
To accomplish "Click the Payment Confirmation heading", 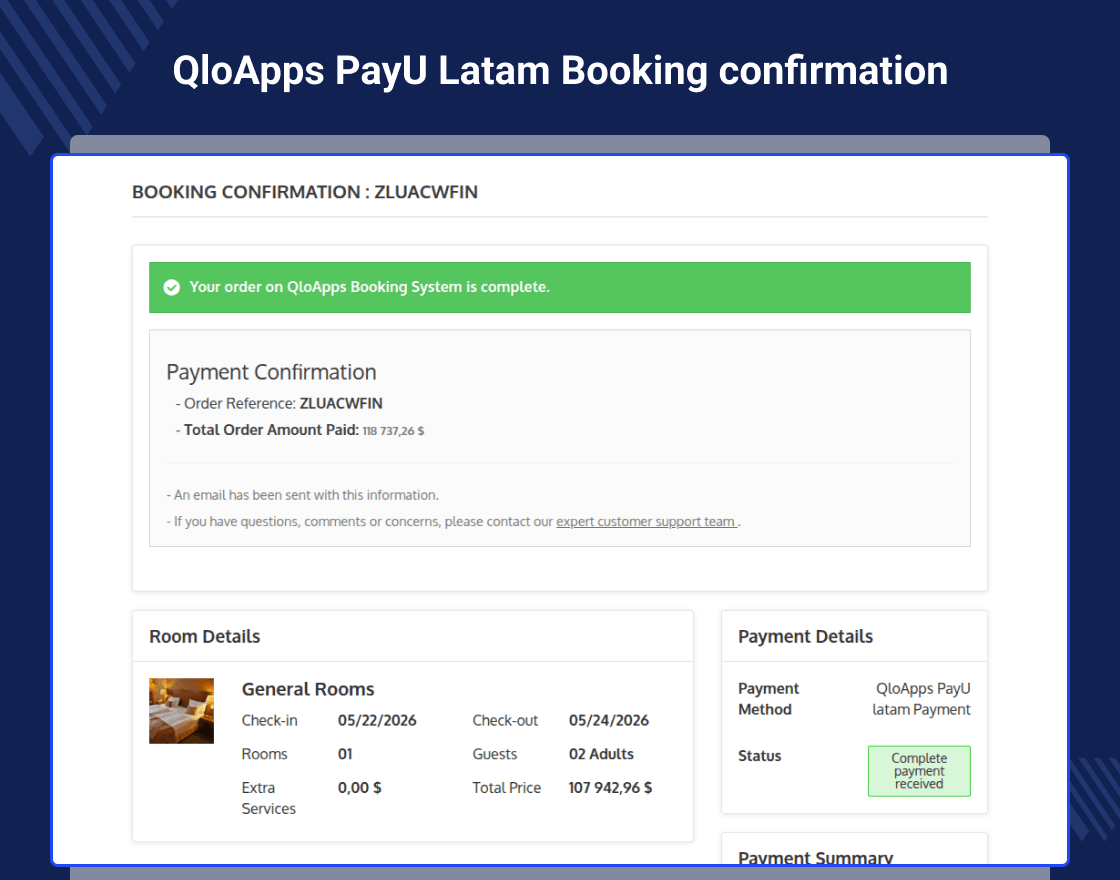I will tap(271, 372).
